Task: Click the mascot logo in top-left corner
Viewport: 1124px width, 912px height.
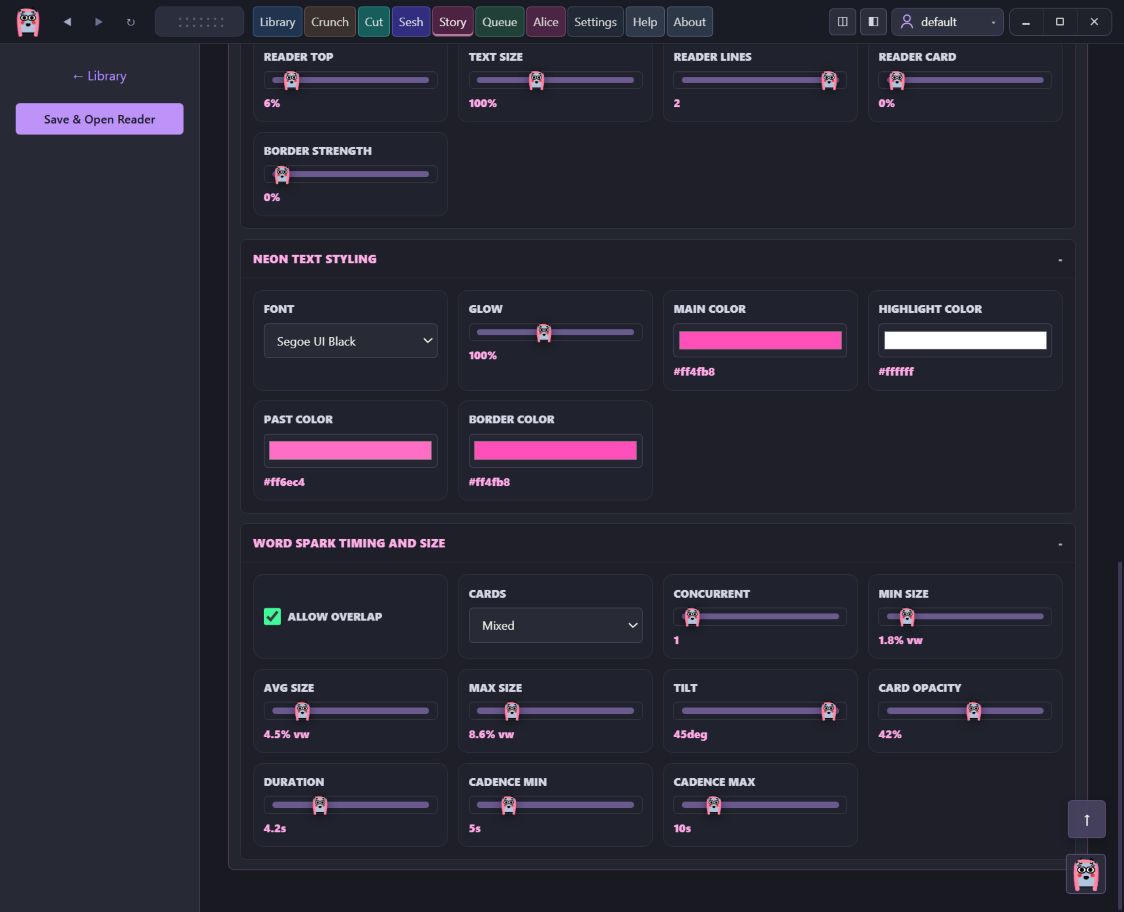Action: (x=28, y=22)
